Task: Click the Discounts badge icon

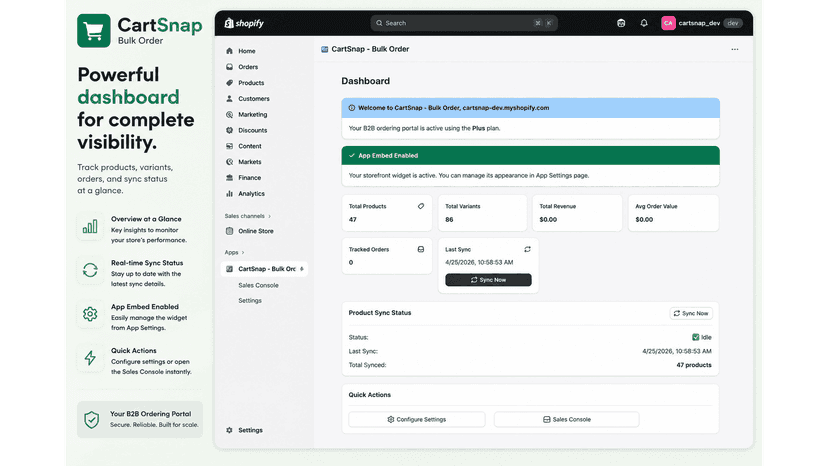Action: pyautogui.click(x=229, y=131)
